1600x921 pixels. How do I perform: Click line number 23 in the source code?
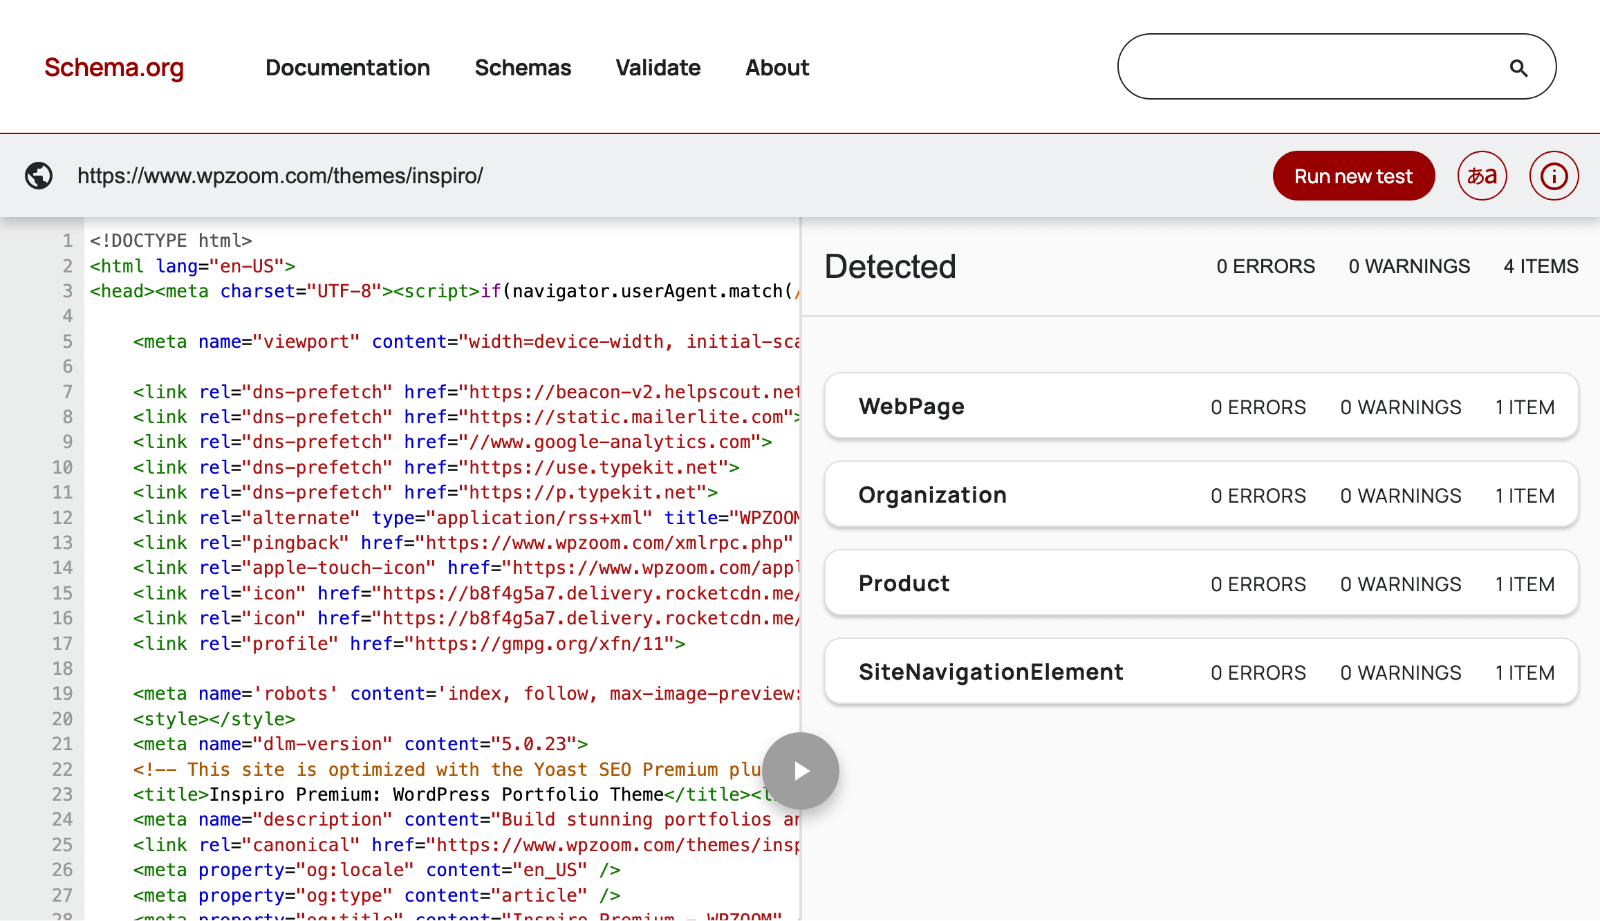click(61, 794)
